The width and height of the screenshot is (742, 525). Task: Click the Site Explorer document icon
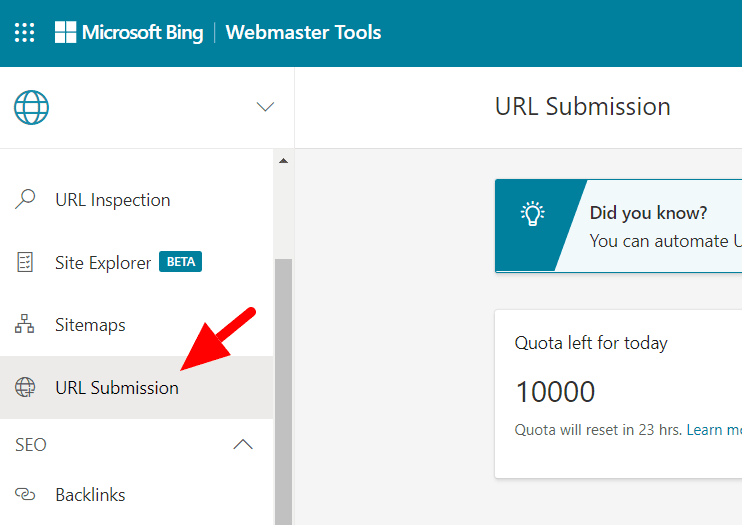[25, 263]
